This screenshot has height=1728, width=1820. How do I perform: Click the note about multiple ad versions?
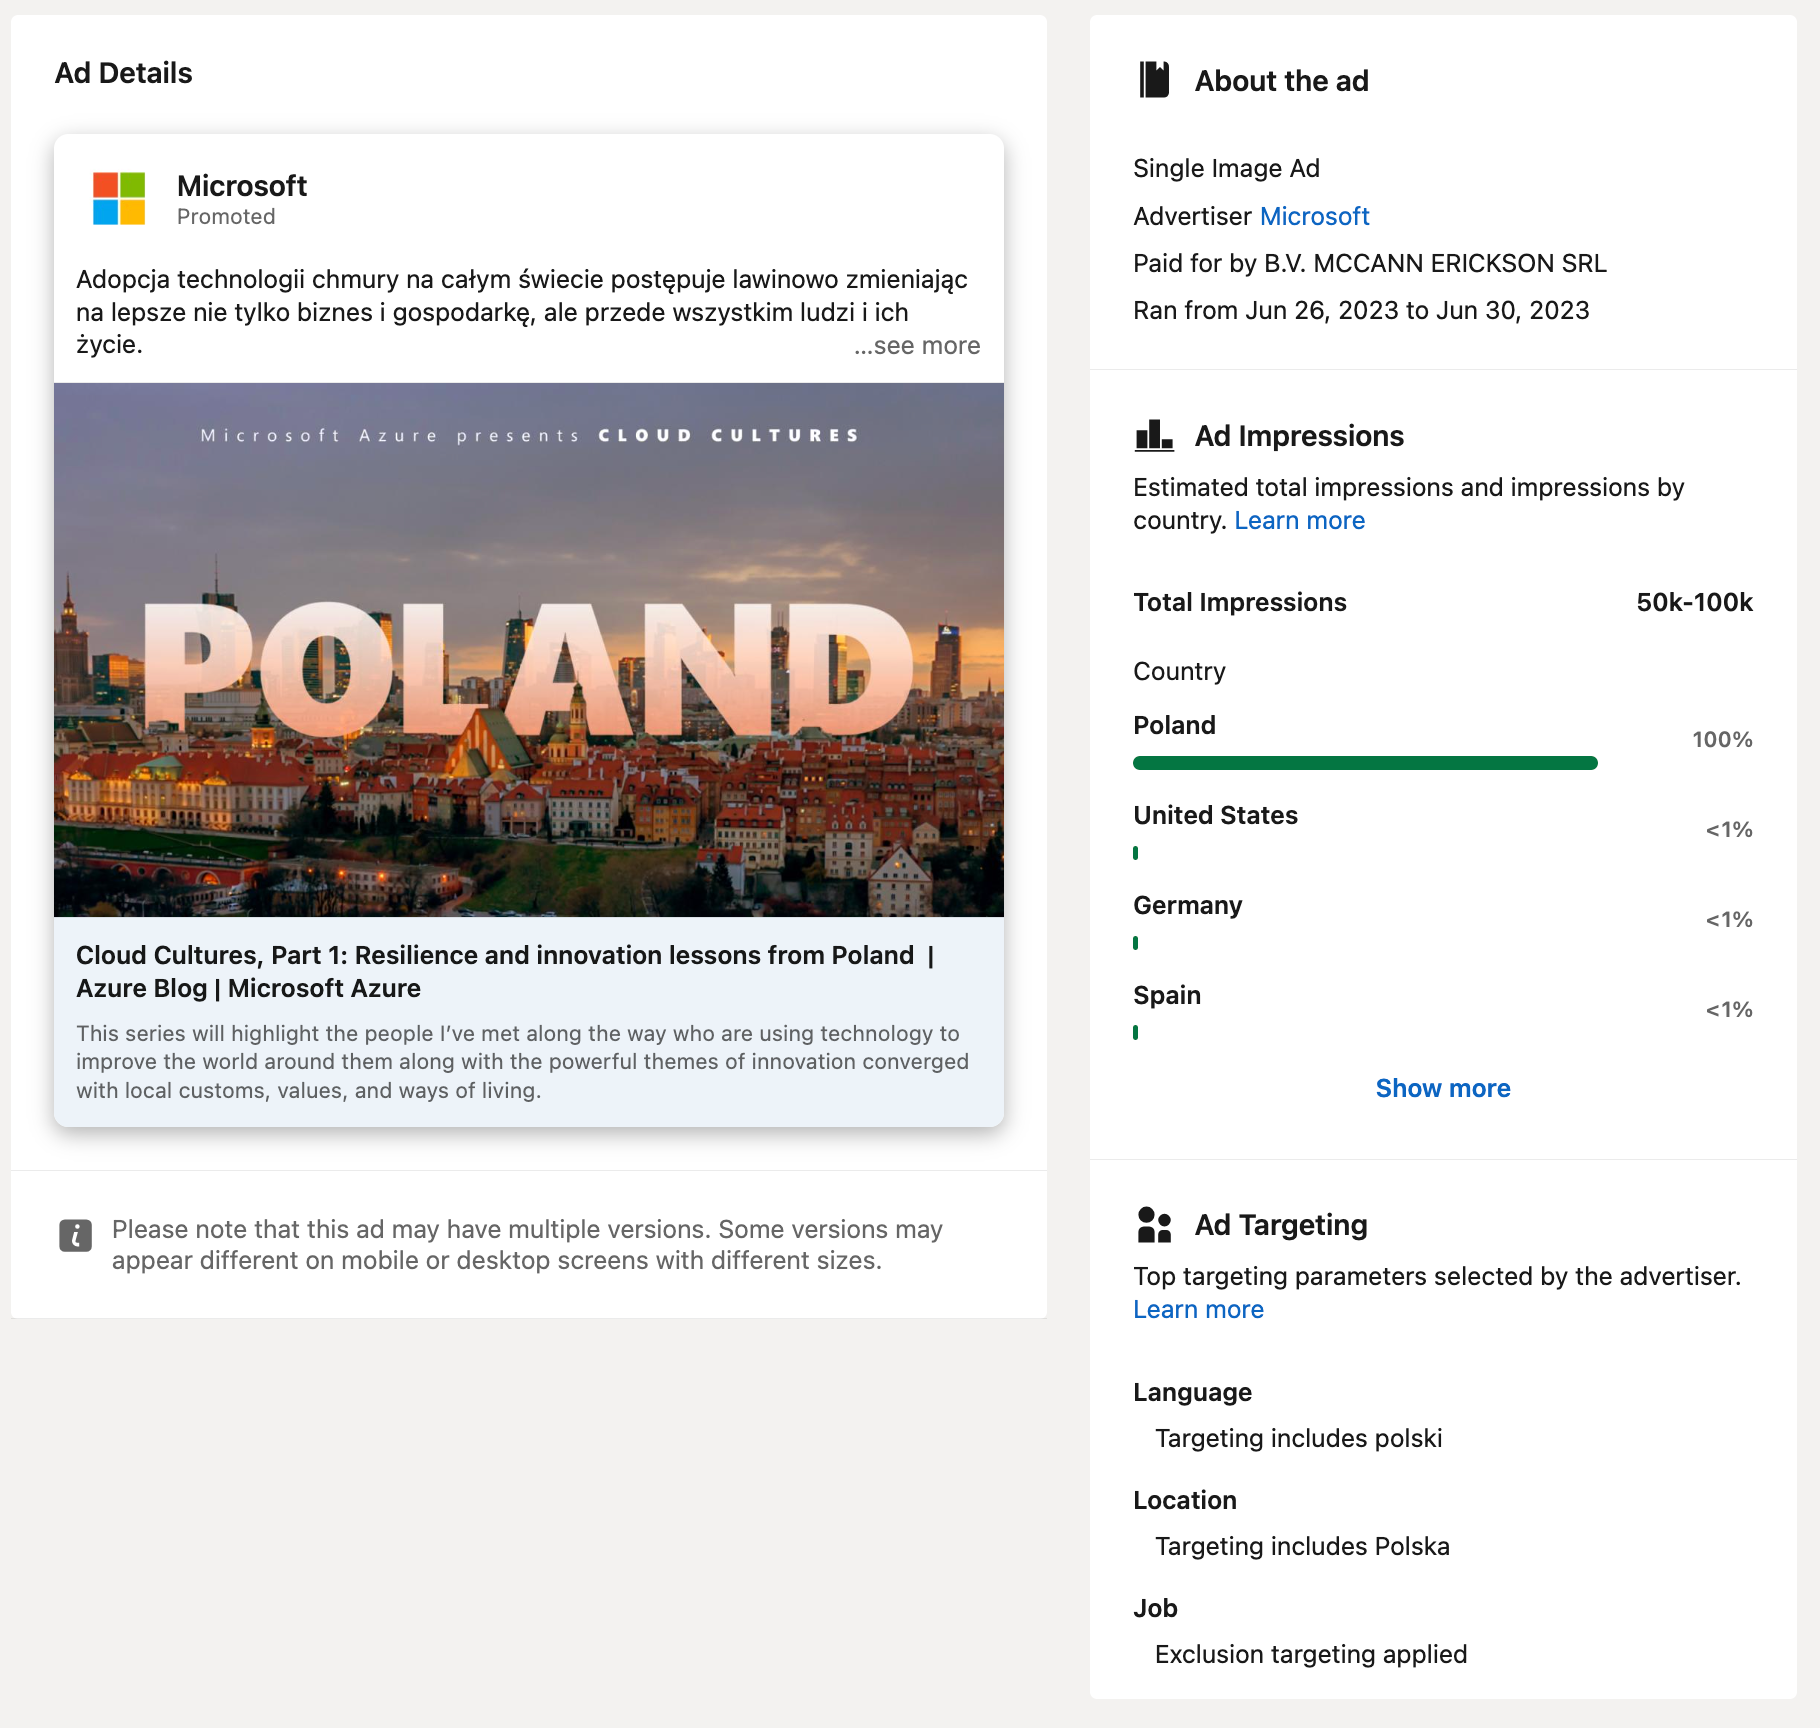coord(527,1245)
